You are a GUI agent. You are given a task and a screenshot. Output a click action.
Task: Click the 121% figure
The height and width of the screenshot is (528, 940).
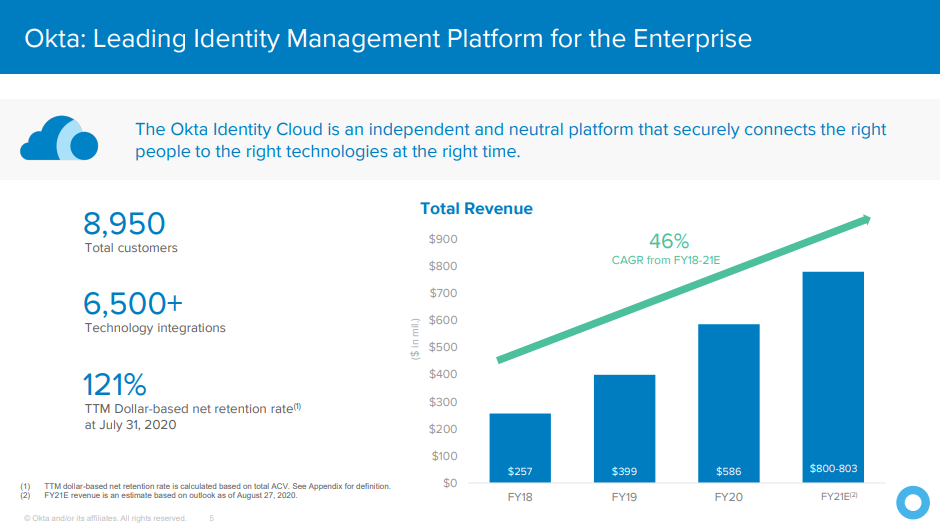(115, 384)
